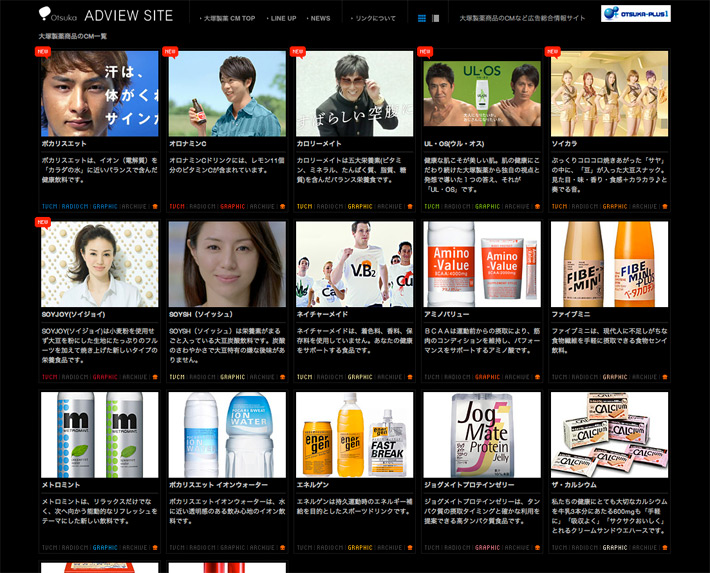The width and height of the screenshot is (710, 573).
Task: Open the Jog Mate Protein Jelly thumbnail
Action: [x=482, y=435]
